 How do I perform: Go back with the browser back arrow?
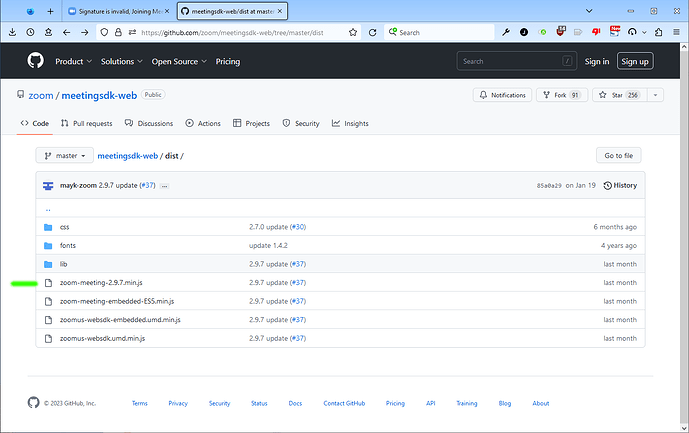(x=66, y=32)
